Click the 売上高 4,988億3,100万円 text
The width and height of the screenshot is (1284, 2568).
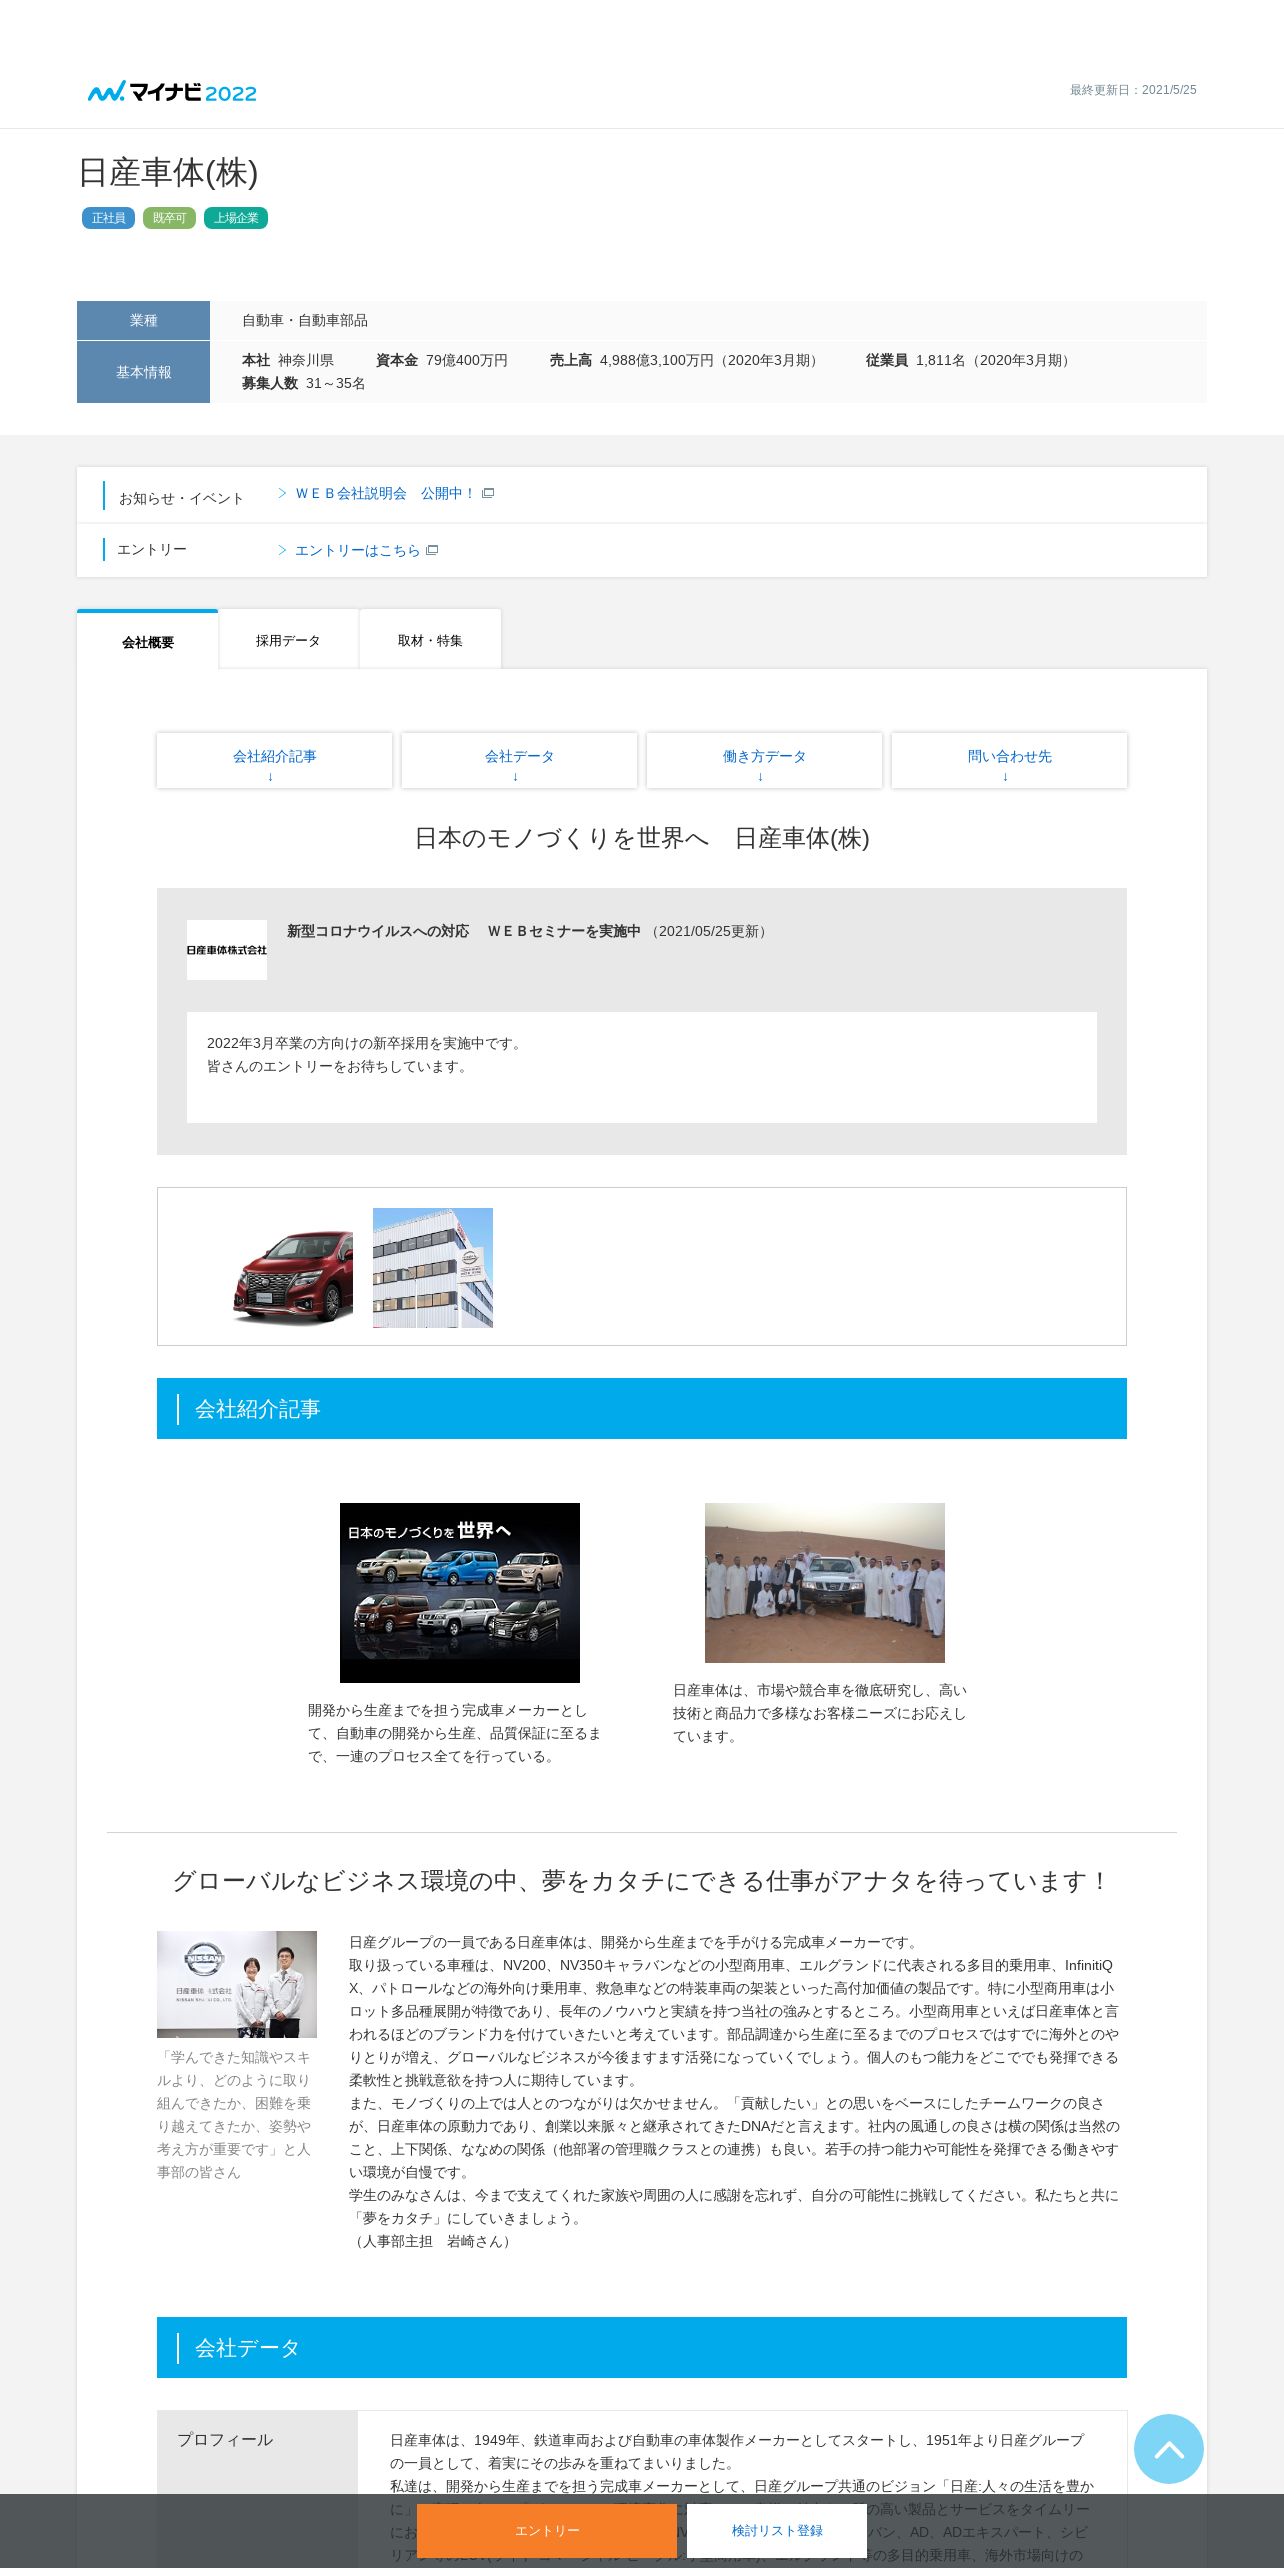point(686,360)
